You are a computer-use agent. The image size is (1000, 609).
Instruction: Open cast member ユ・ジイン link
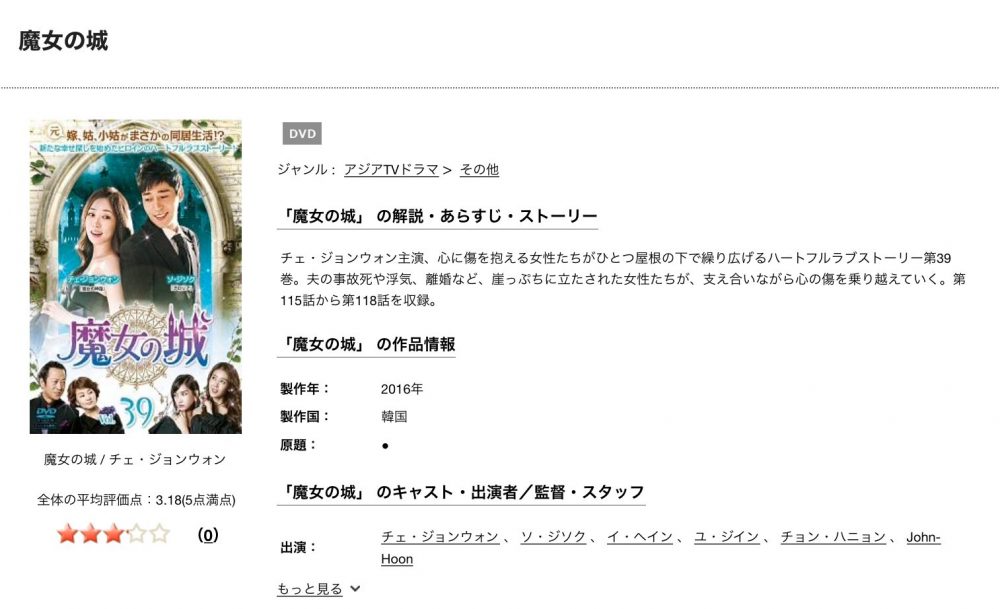(726, 537)
